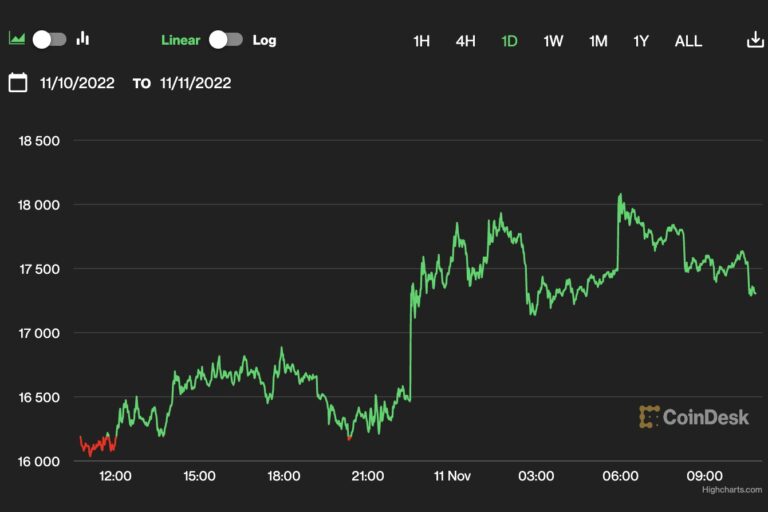
Task: Click the 17 000 y-axis label
Action: click(39, 333)
